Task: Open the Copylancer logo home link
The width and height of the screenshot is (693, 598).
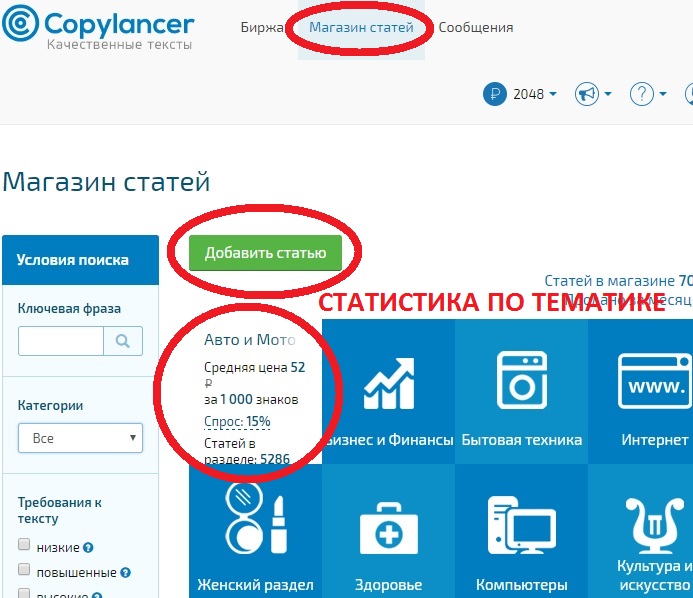Action: (x=98, y=27)
